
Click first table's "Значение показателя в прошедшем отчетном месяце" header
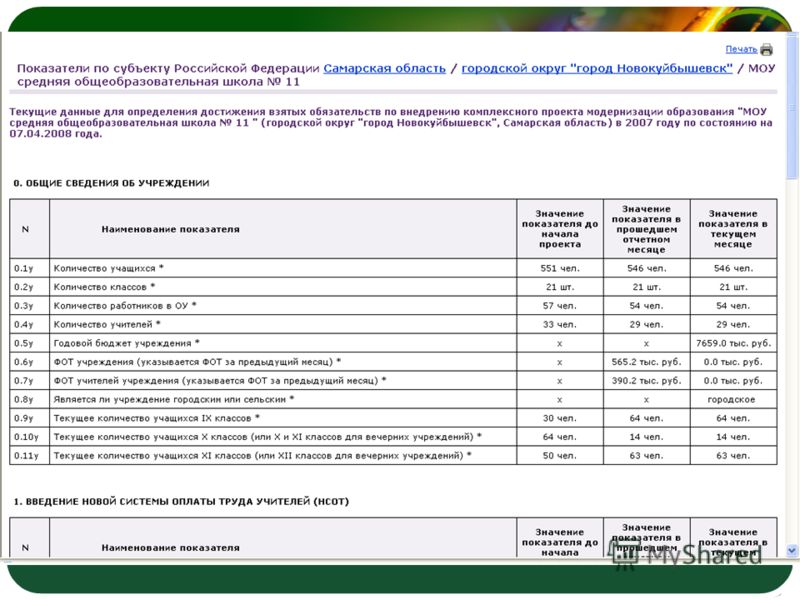pos(646,229)
